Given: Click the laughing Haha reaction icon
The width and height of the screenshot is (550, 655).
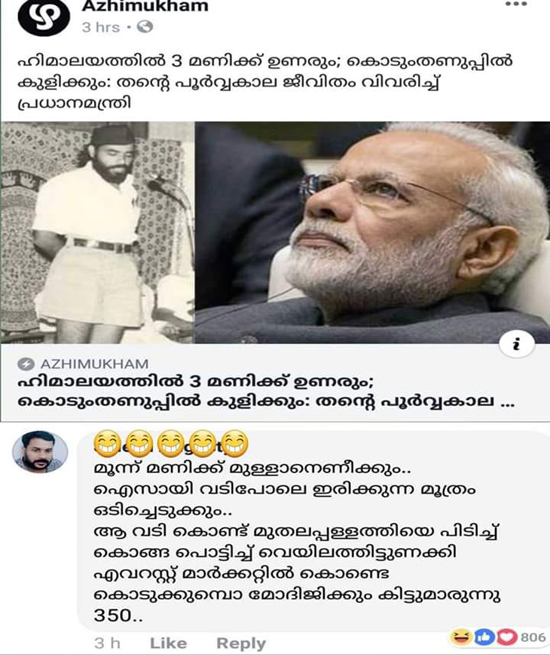Looking at the screenshot, I should [x=461, y=637].
